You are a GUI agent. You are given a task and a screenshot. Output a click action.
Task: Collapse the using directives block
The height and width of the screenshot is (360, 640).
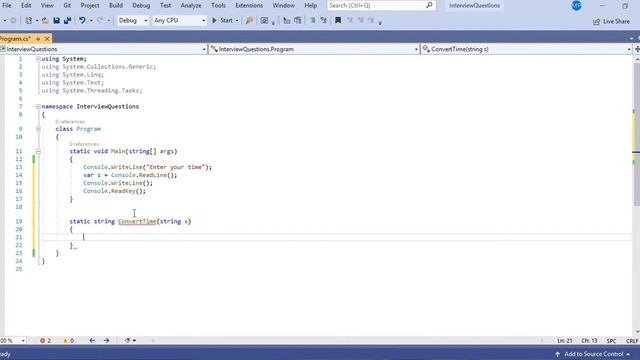(38, 59)
